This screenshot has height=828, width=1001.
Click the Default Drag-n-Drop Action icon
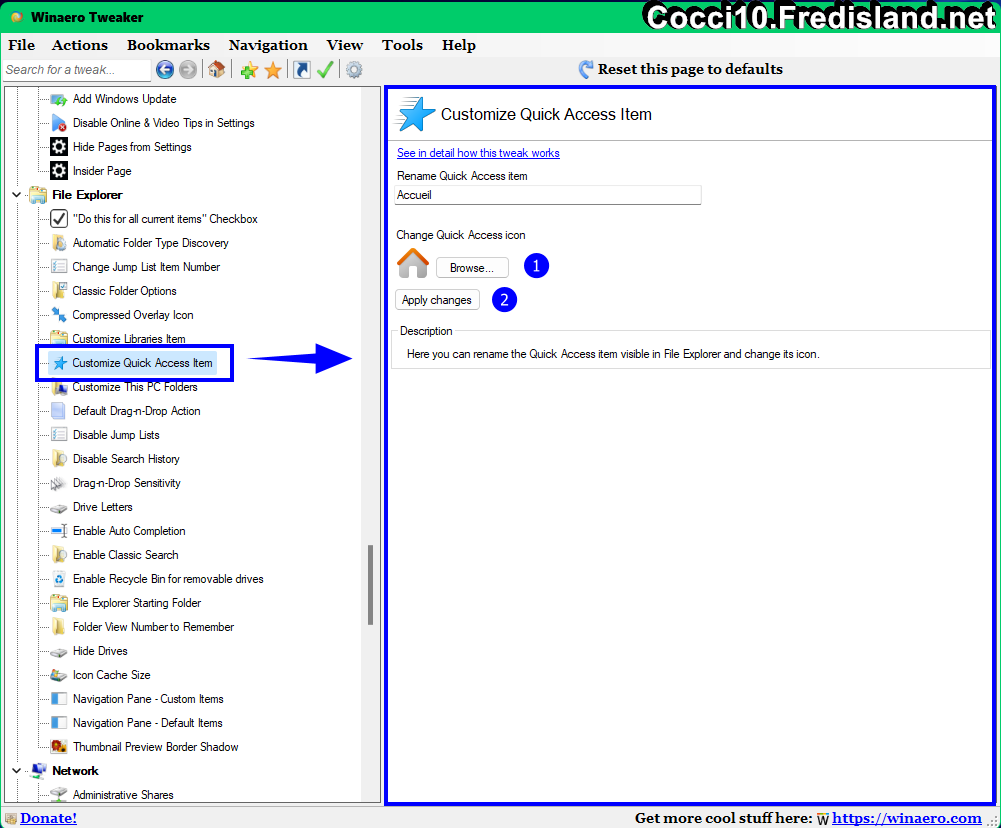[59, 411]
